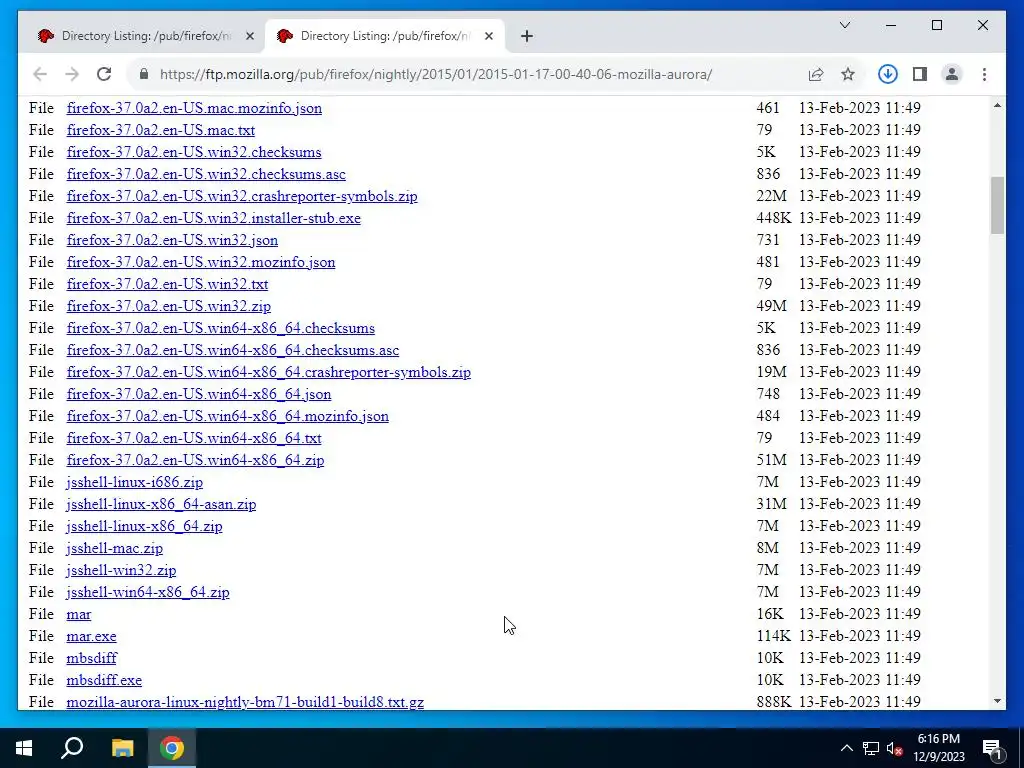1024x768 pixels.
Task: Bookmark this page with the star icon
Action: [x=848, y=74]
